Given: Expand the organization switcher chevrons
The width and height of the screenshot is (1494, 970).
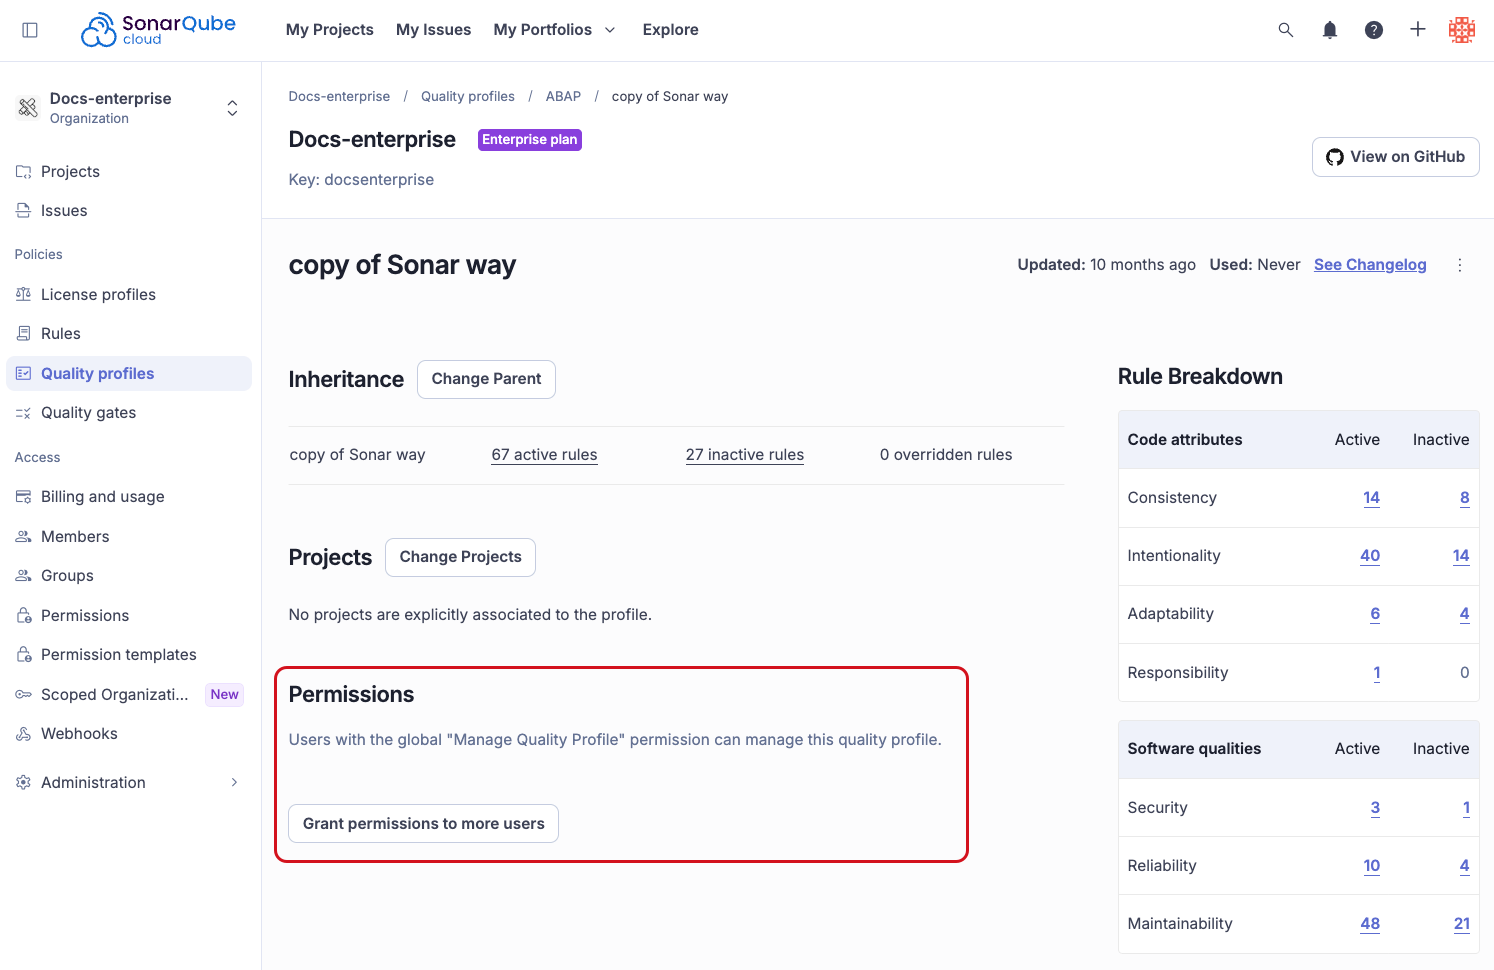Looking at the screenshot, I should (232, 108).
